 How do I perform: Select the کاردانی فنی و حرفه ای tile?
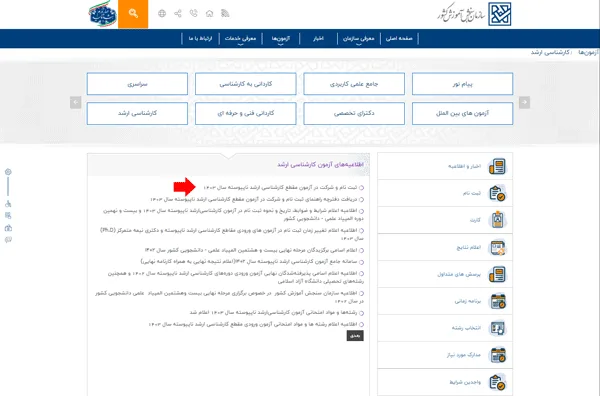(246, 113)
